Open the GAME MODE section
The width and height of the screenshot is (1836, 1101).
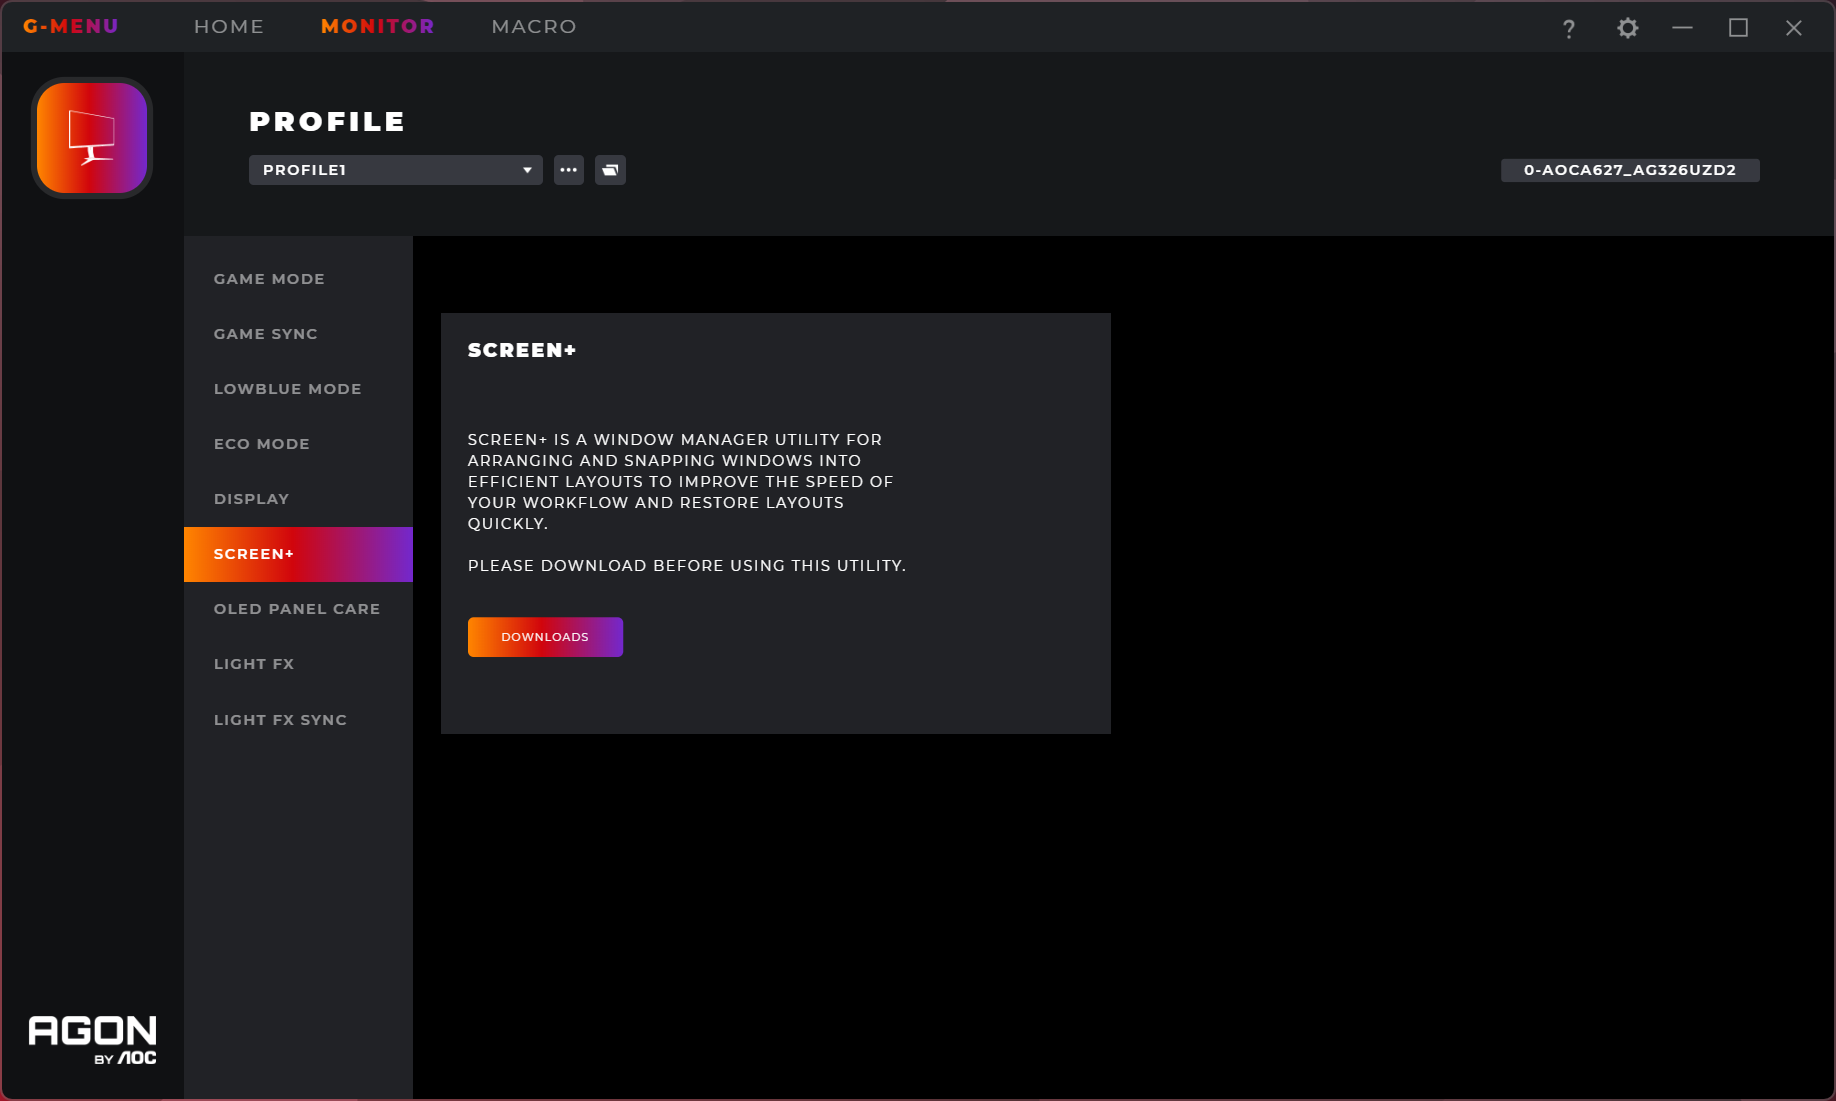pyautogui.click(x=298, y=279)
